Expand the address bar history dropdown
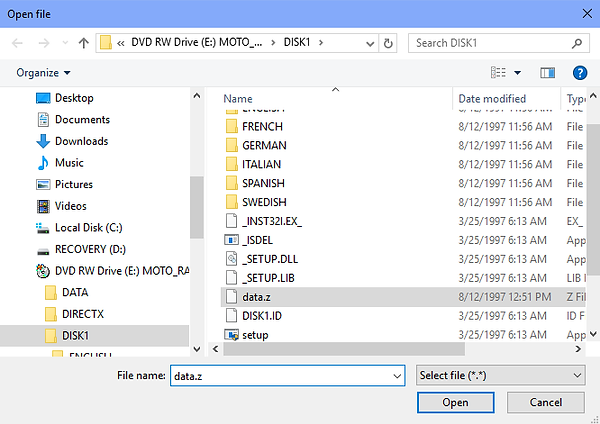This screenshot has height=424, width=600. tap(370, 43)
